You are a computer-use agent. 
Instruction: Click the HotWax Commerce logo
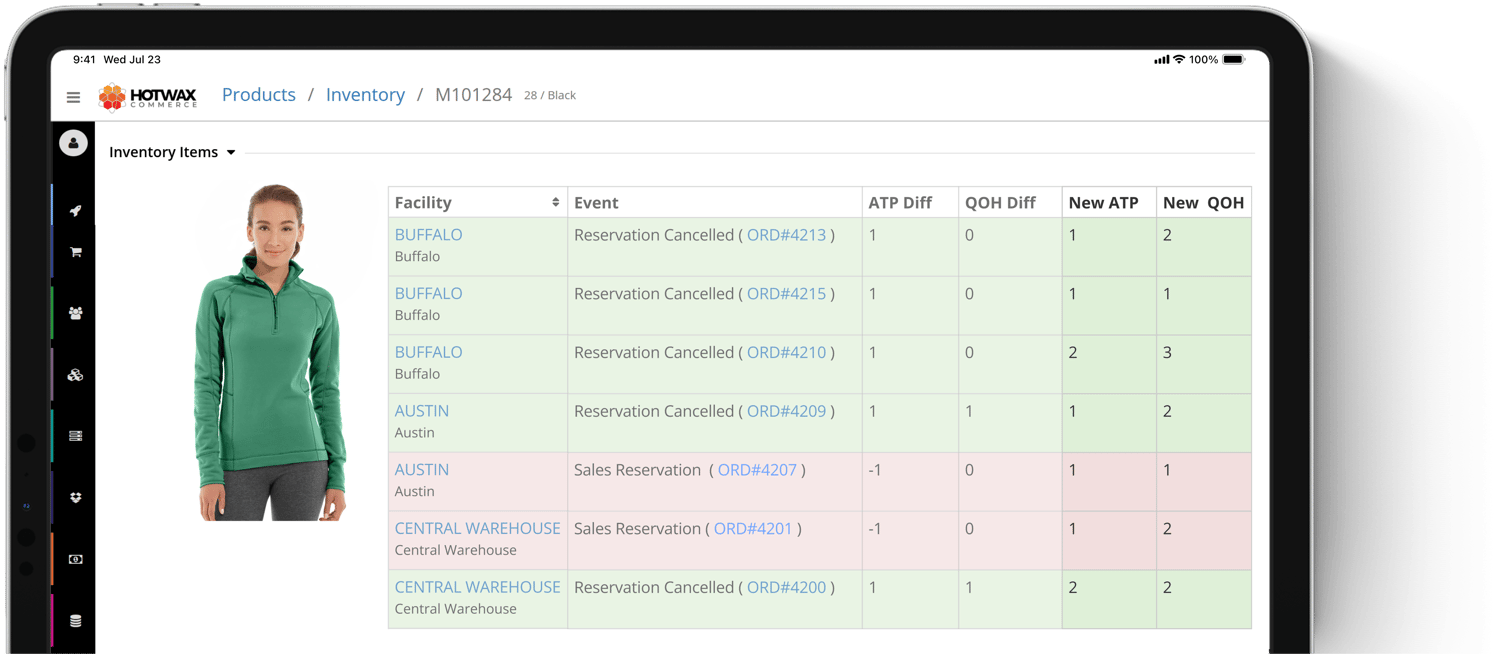pyautogui.click(x=148, y=97)
